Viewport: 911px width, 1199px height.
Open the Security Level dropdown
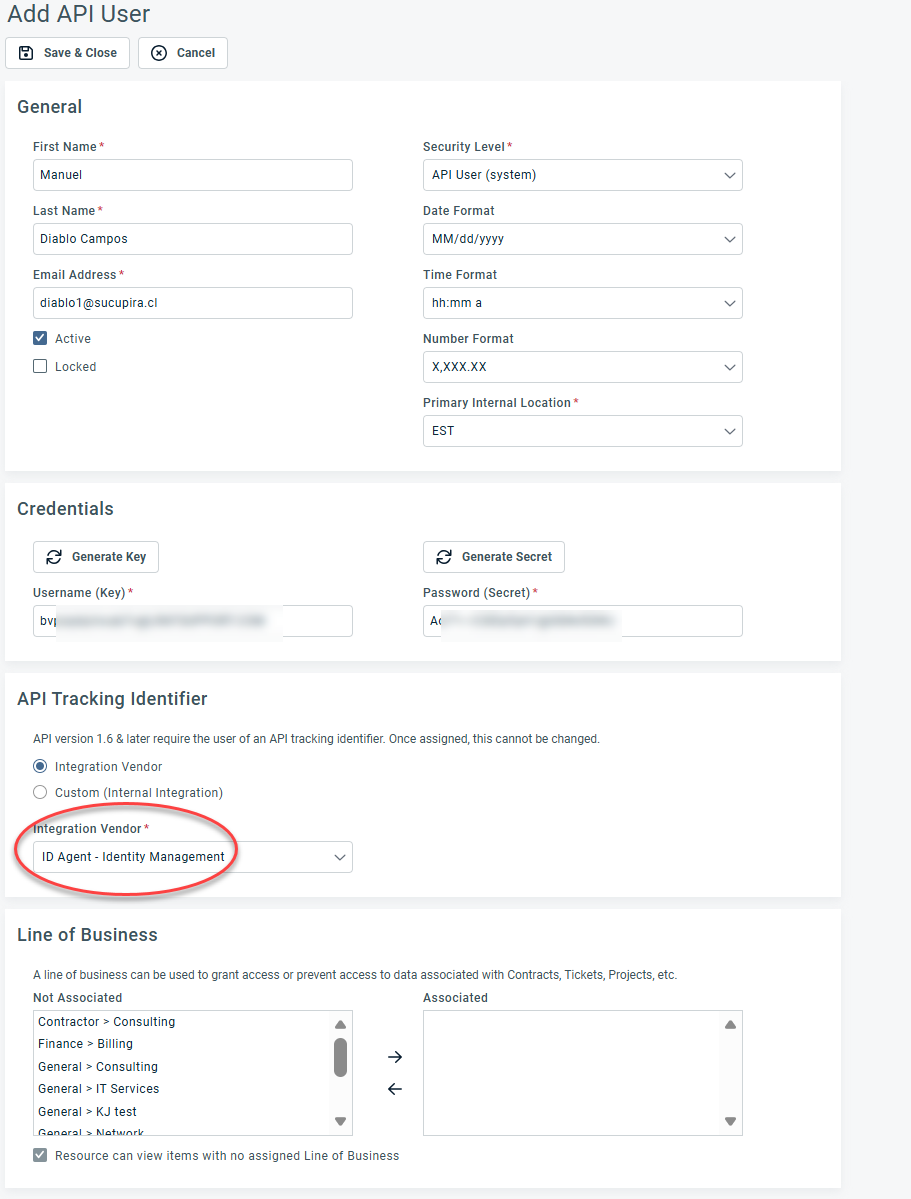pos(582,175)
